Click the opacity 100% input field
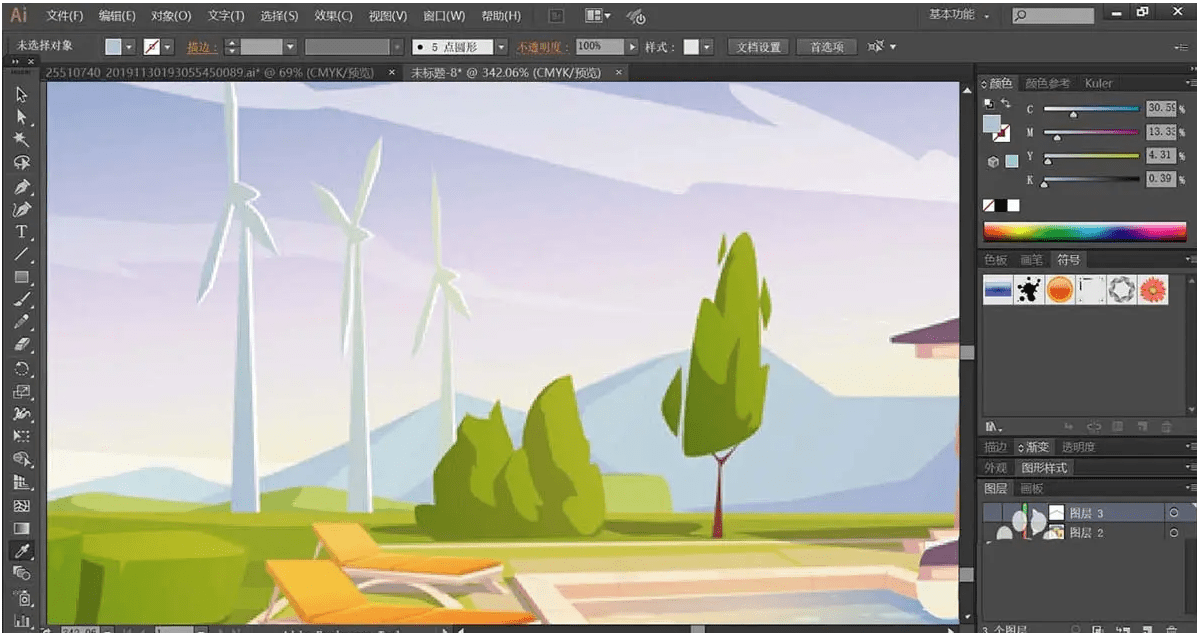Image resolution: width=1197 pixels, height=633 pixels. pyautogui.click(x=600, y=47)
